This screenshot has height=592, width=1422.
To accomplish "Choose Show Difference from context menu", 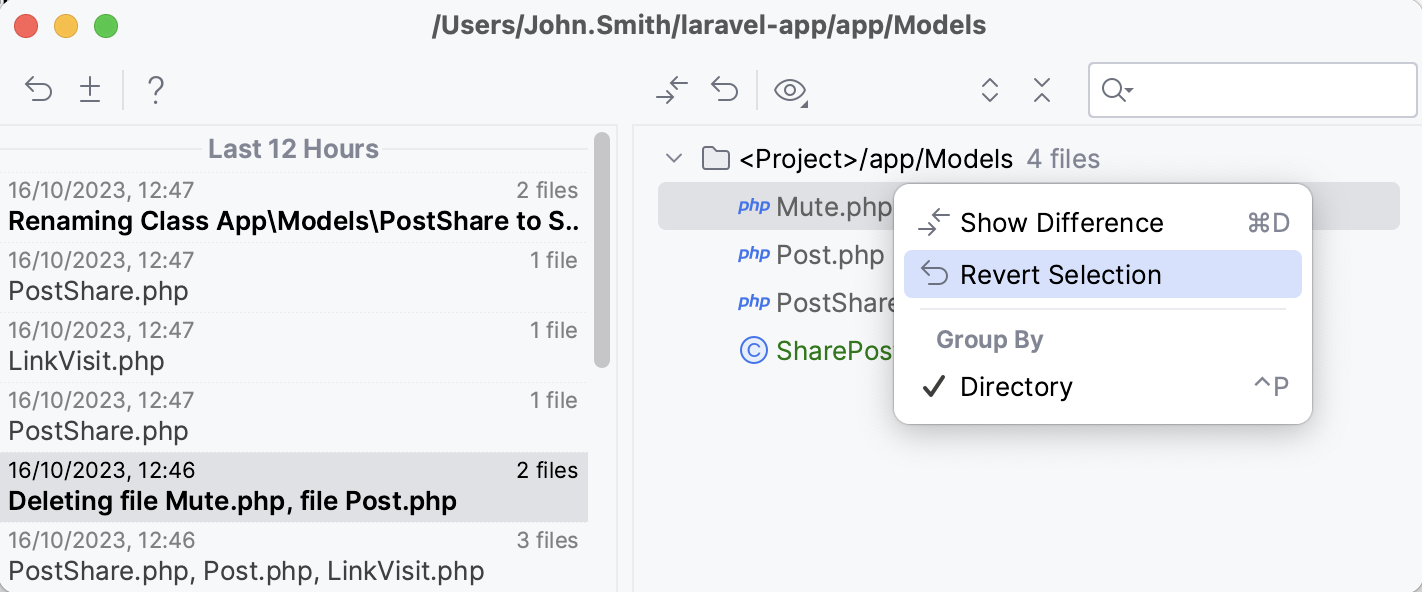I will [x=1061, y=223].
